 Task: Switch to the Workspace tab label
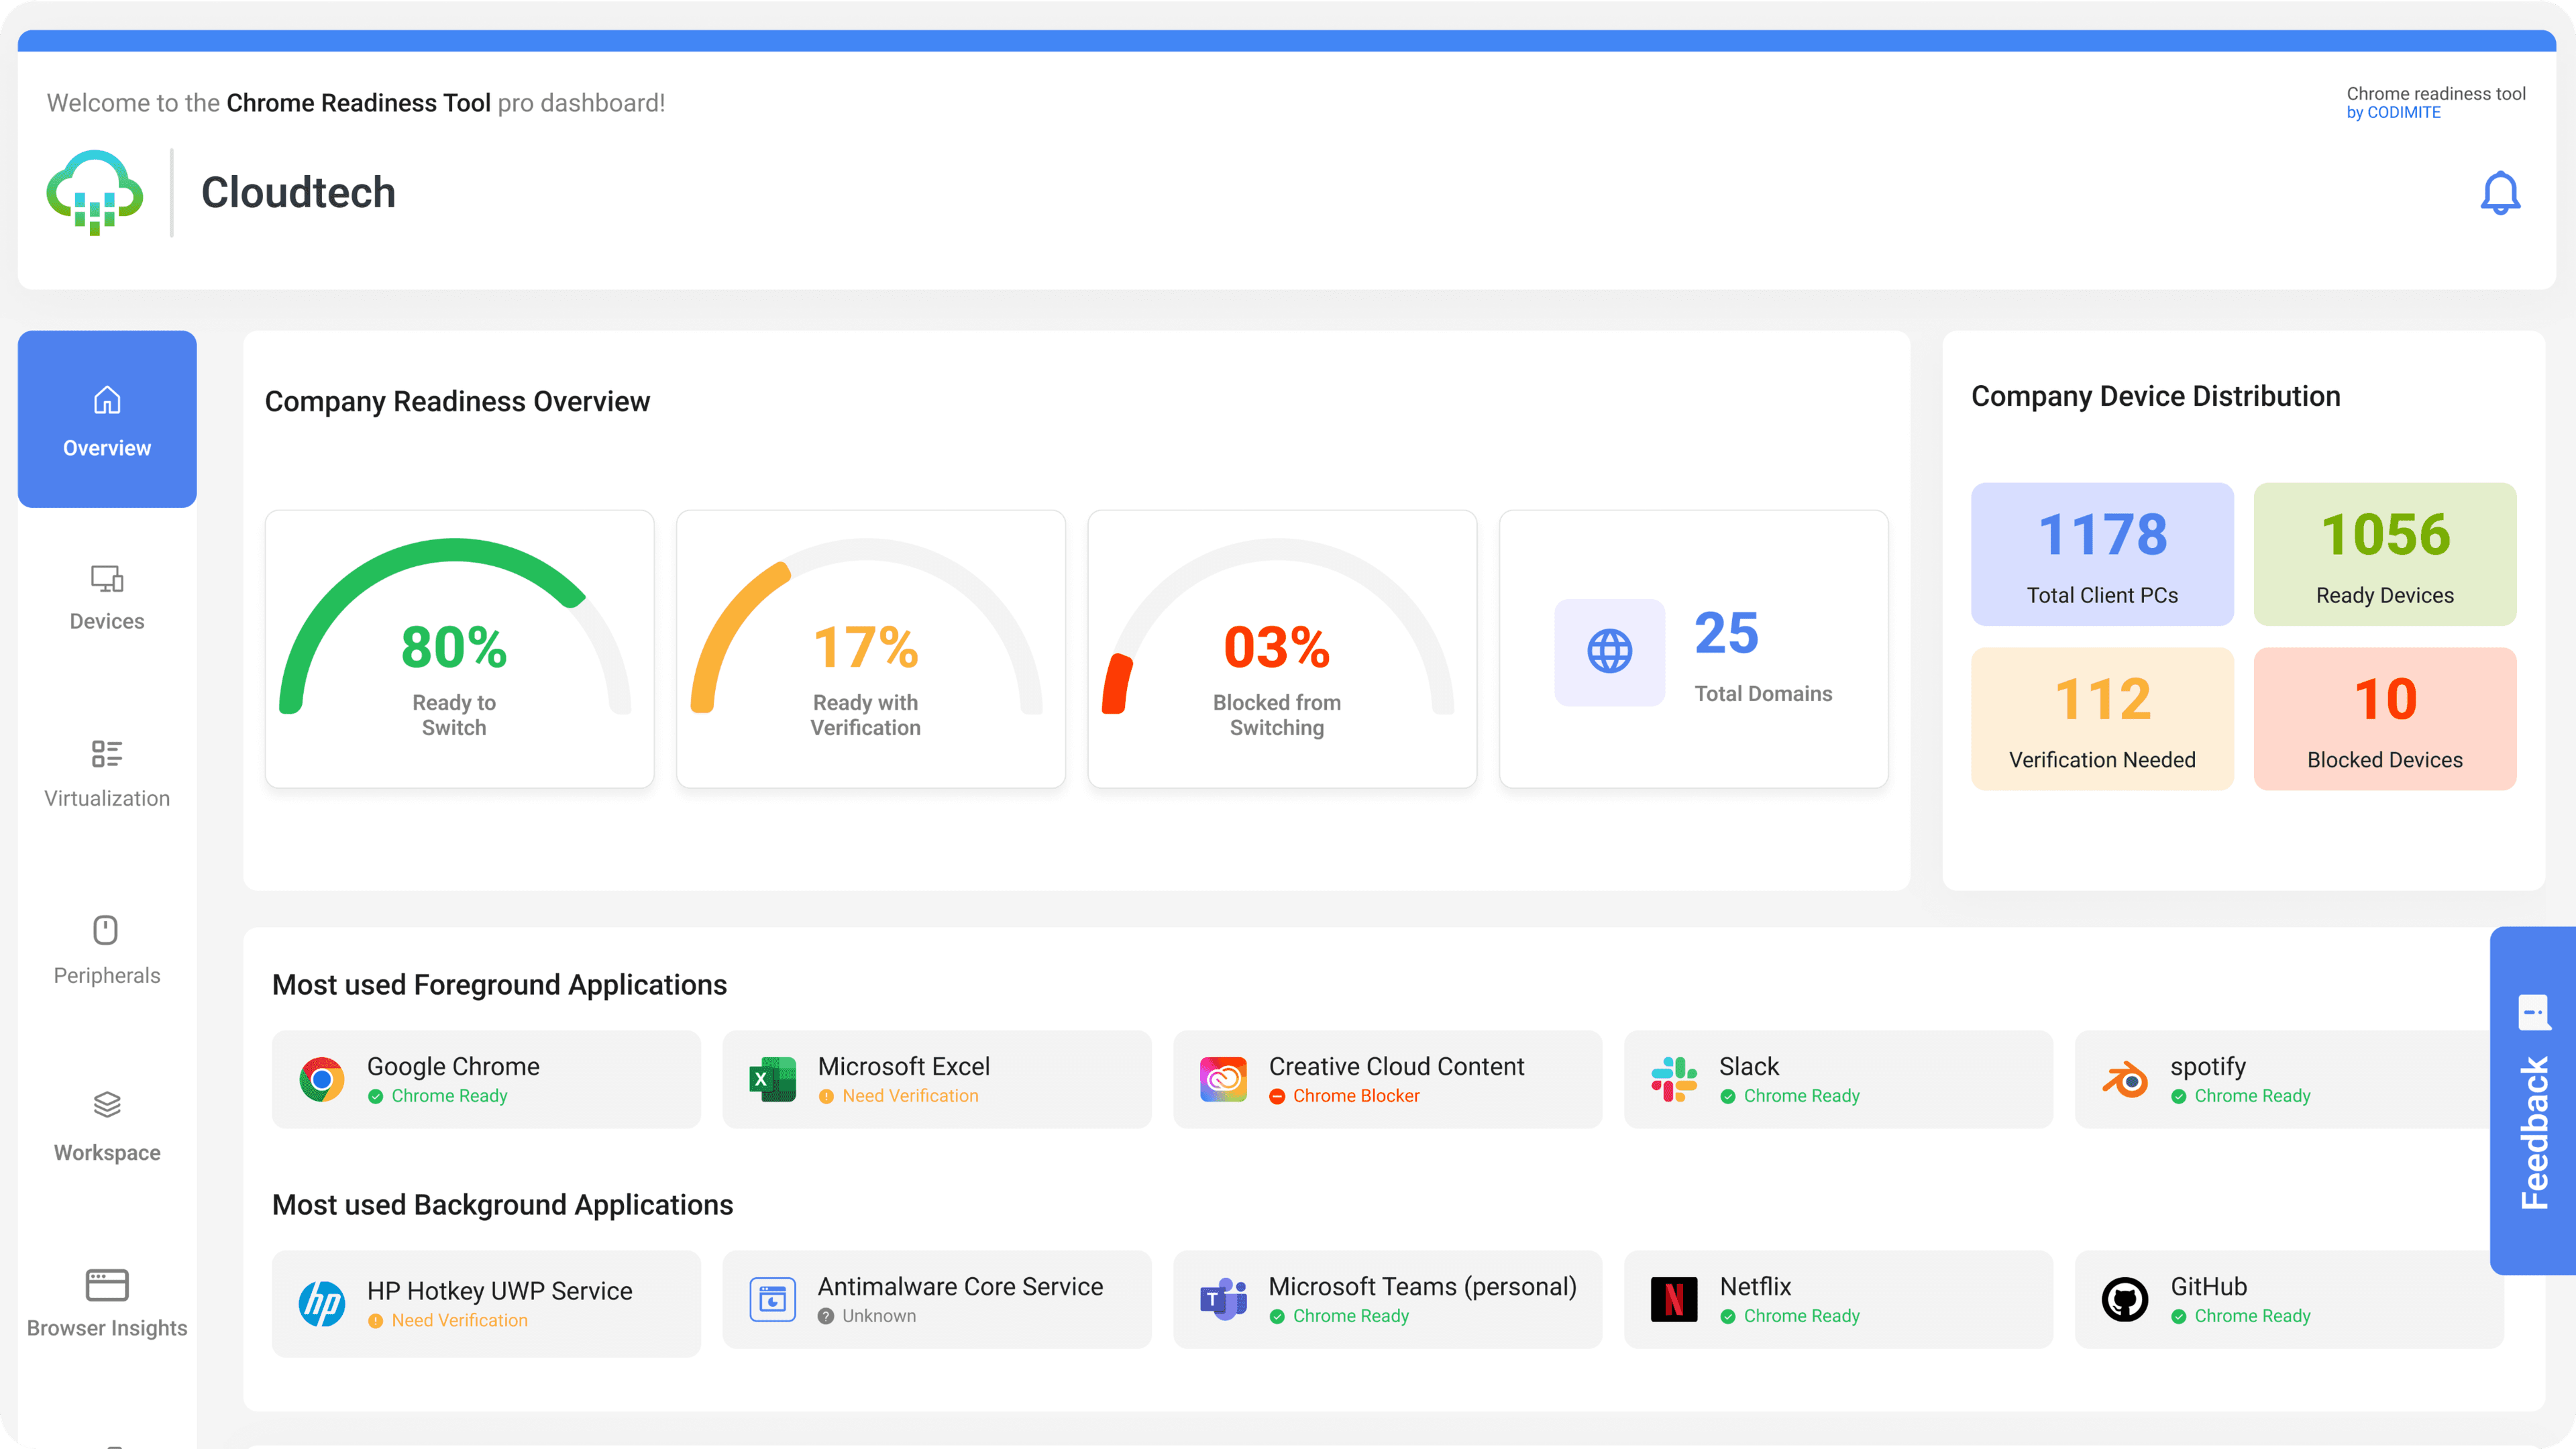pyautogui.click(x=107, y=1152)
